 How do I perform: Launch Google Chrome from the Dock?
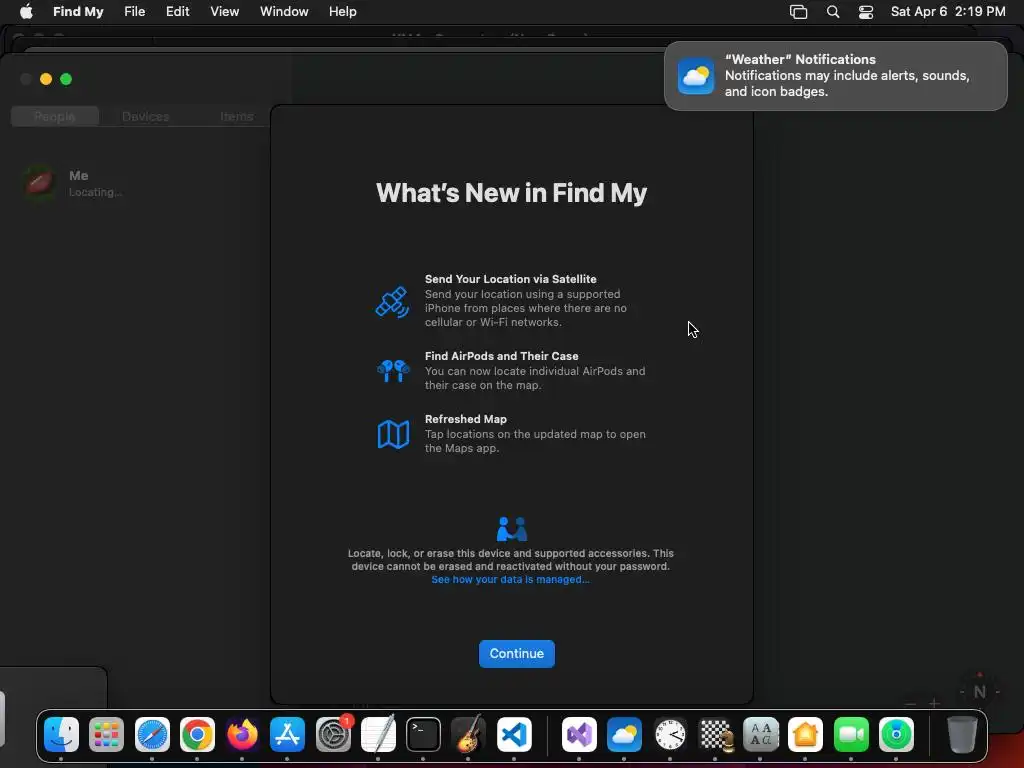[197, 735]
